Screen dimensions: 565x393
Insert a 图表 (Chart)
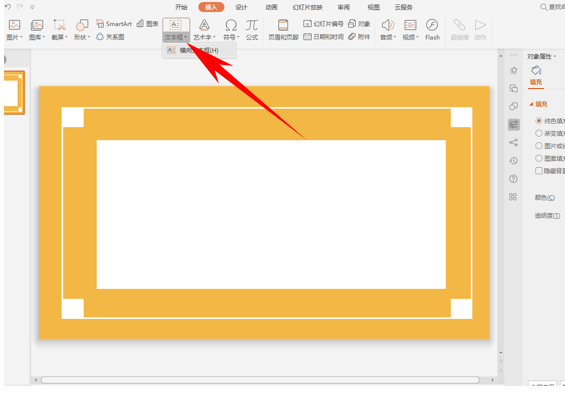[x=147, y=24]
